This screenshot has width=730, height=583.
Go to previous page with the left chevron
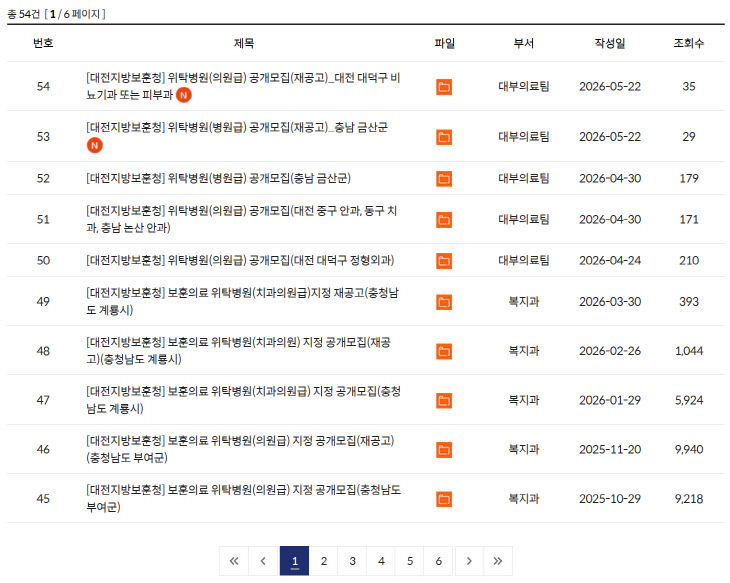(263, 561)
